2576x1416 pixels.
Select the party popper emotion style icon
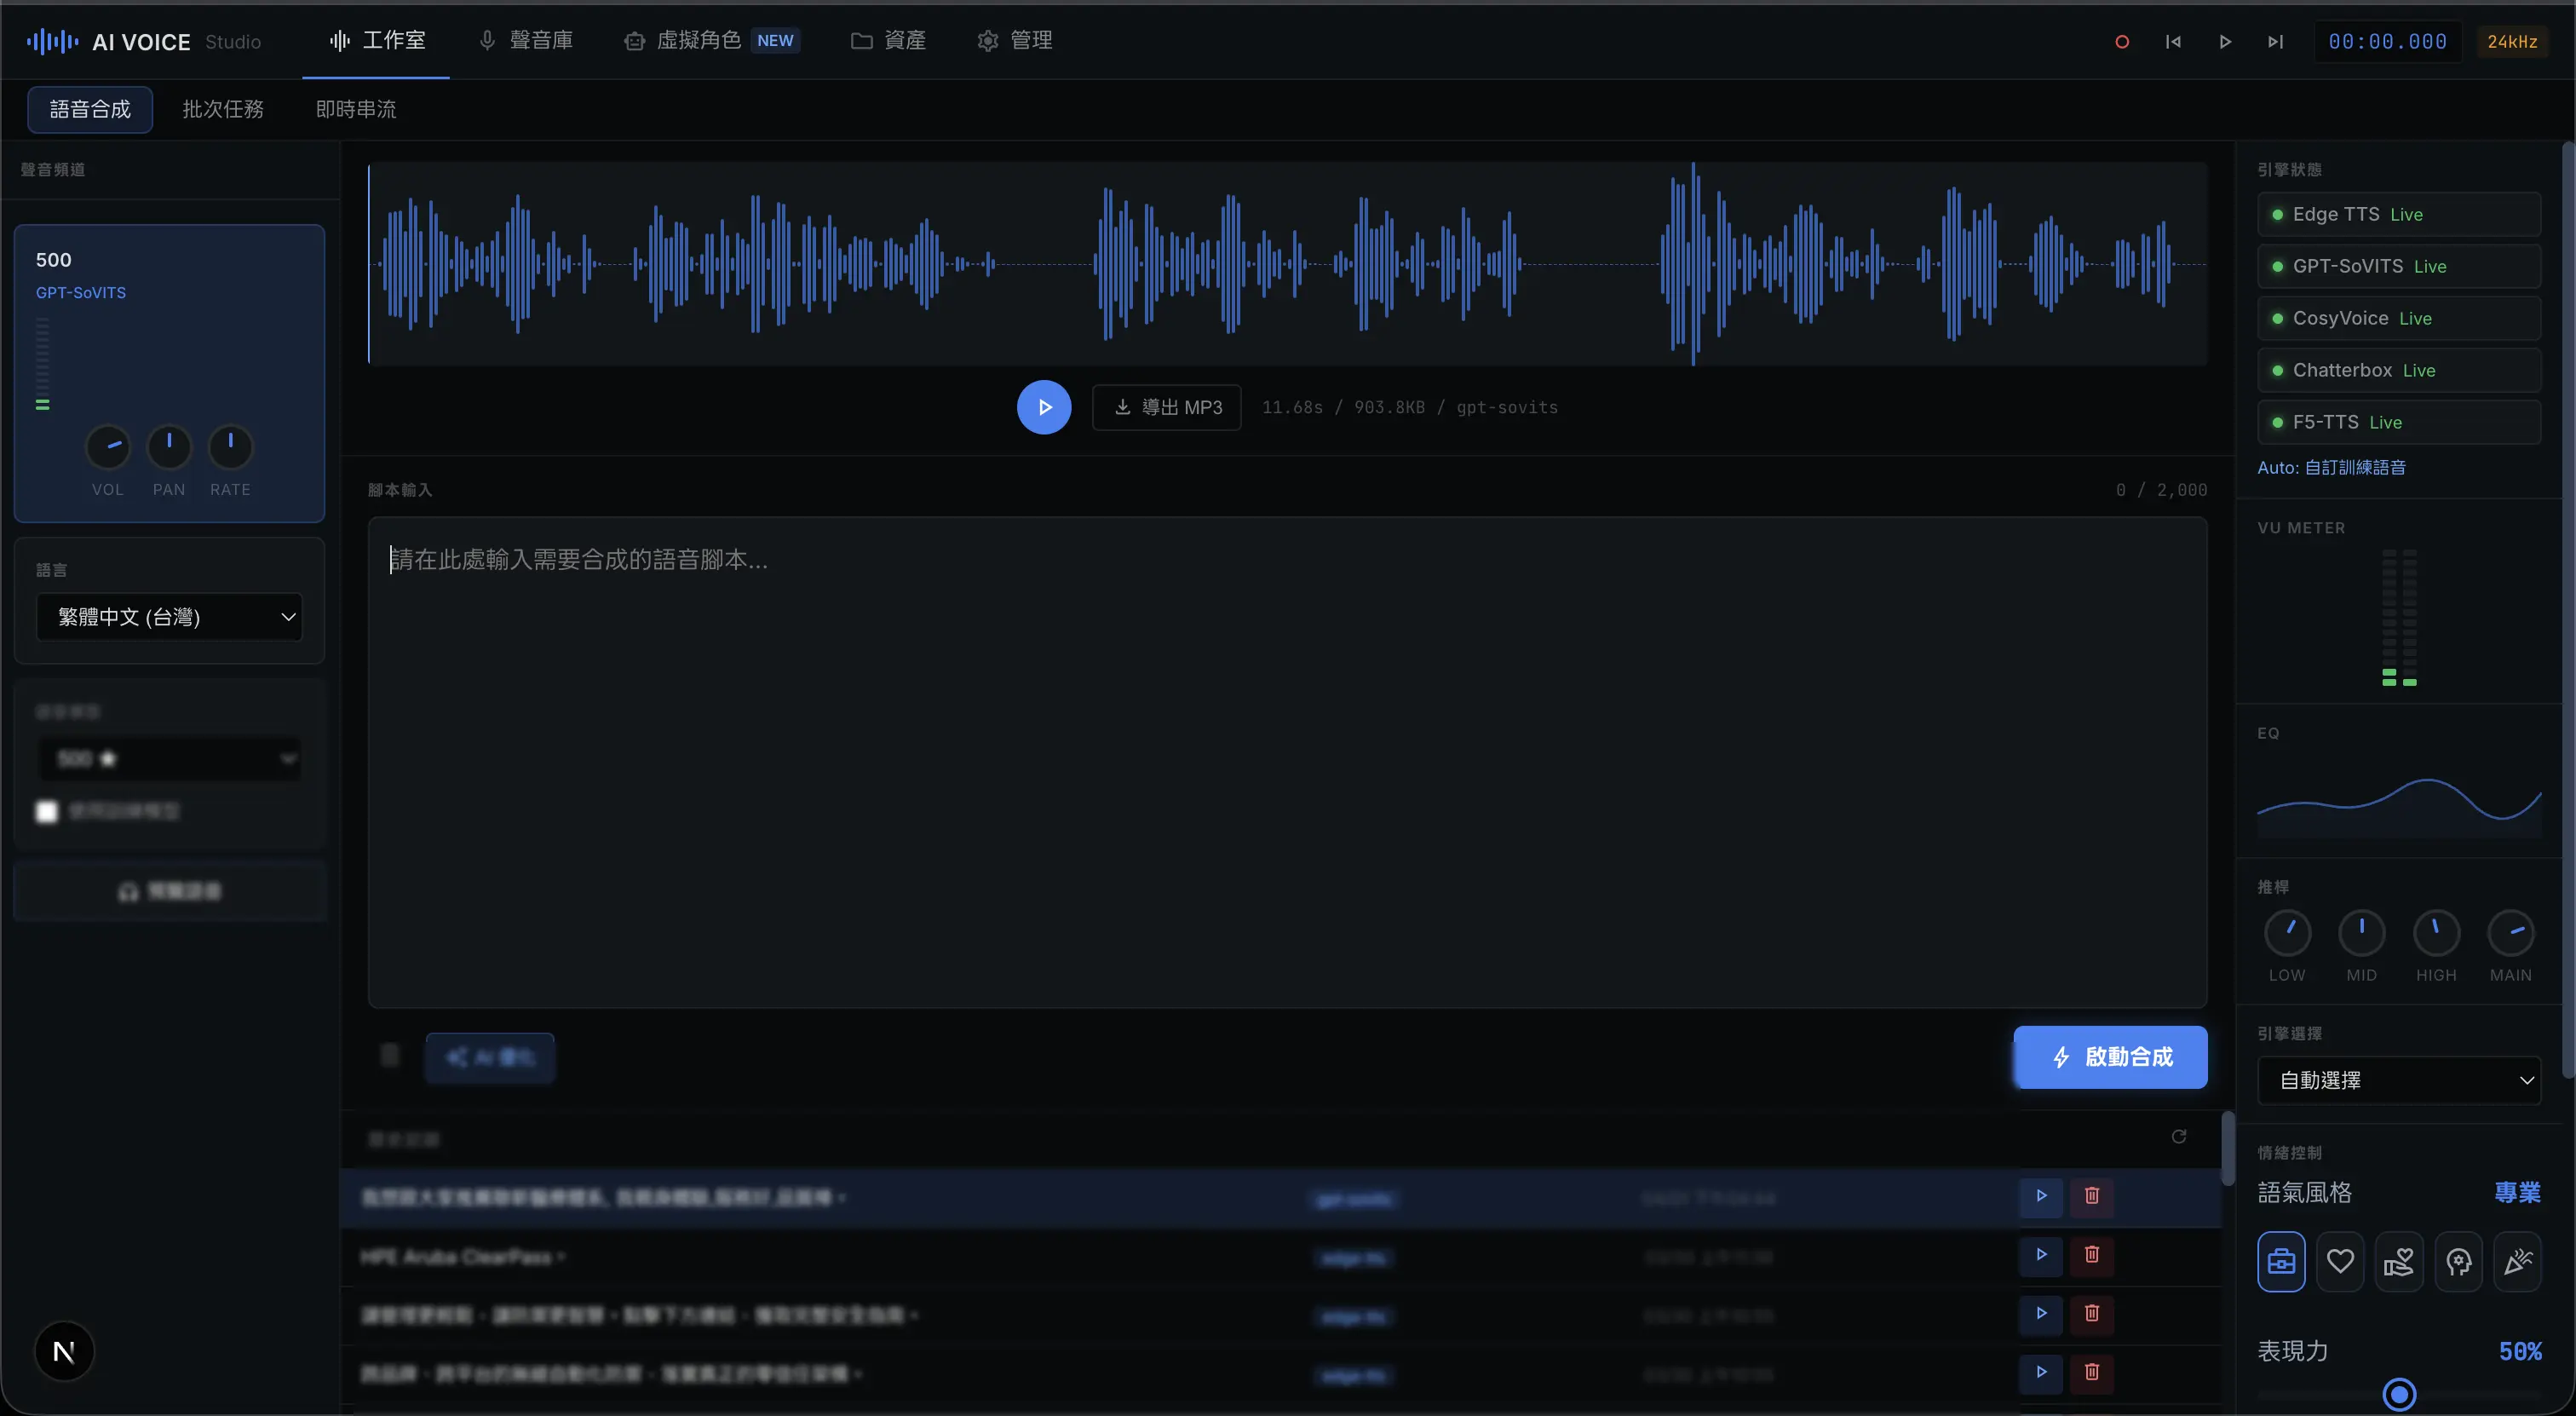coord(2518,1261)
